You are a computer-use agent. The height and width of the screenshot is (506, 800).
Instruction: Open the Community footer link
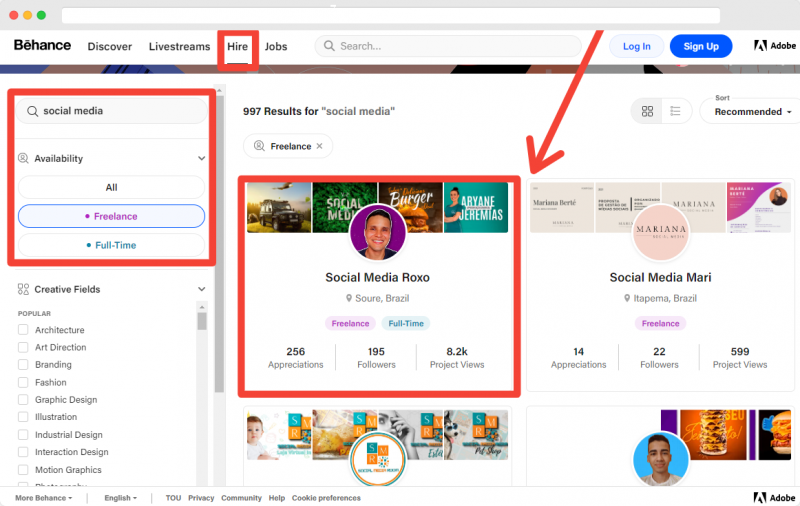(241, 498)
